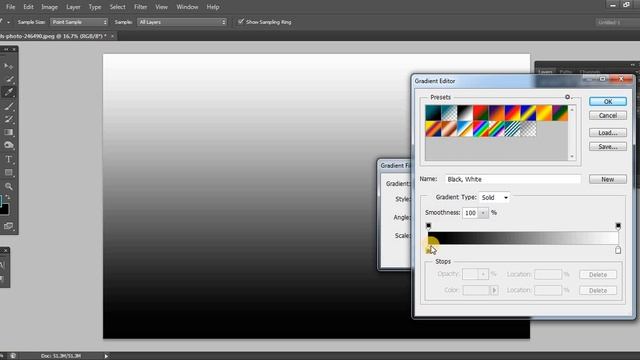The height and width of the screenshot is (360, 640).
Task: Choose the Orange, Yellow, Orange gradient preset
Action: 544,113
